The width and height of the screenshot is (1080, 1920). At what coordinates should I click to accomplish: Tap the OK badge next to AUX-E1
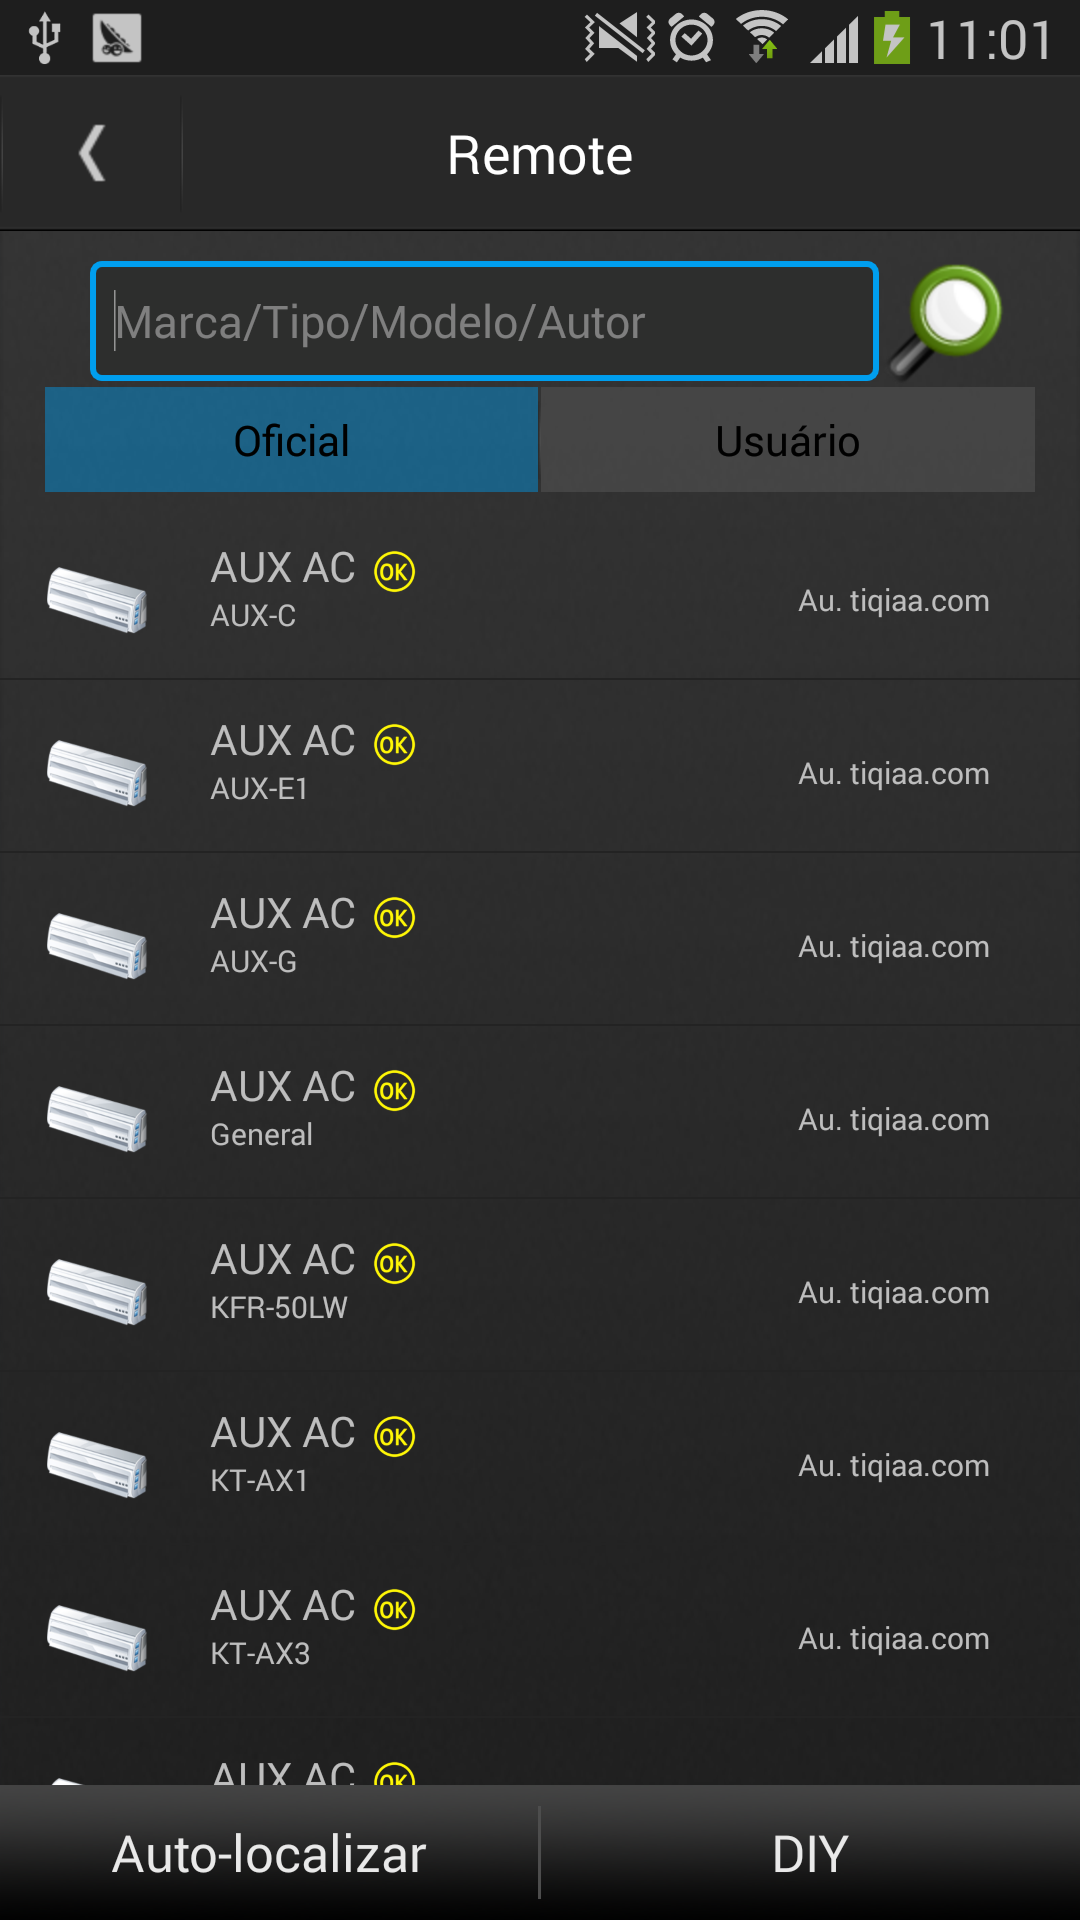(x=394, y=745)
